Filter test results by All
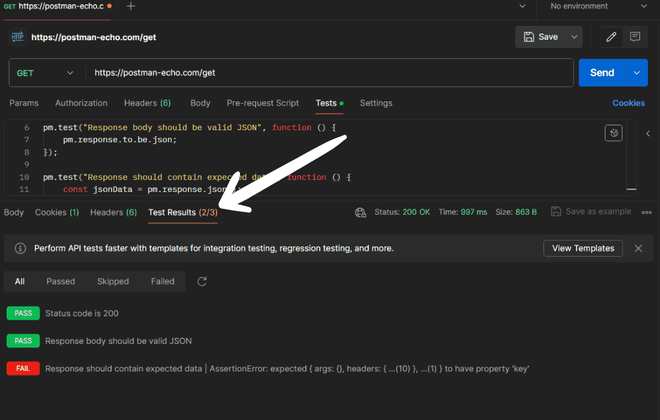 tap(20, 282)
